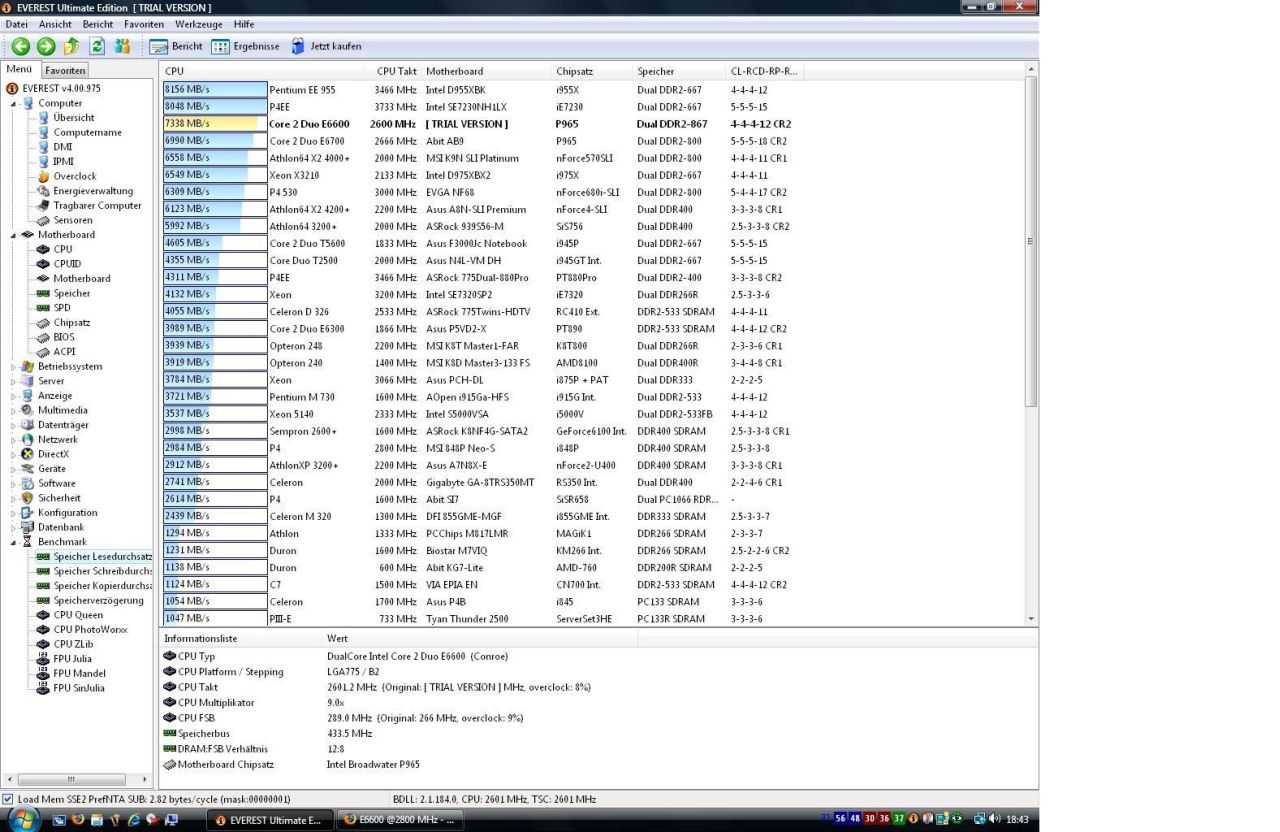
Task: Expand the Anzeige tree node
Action: pyautogui.click(x=14, y=396)
